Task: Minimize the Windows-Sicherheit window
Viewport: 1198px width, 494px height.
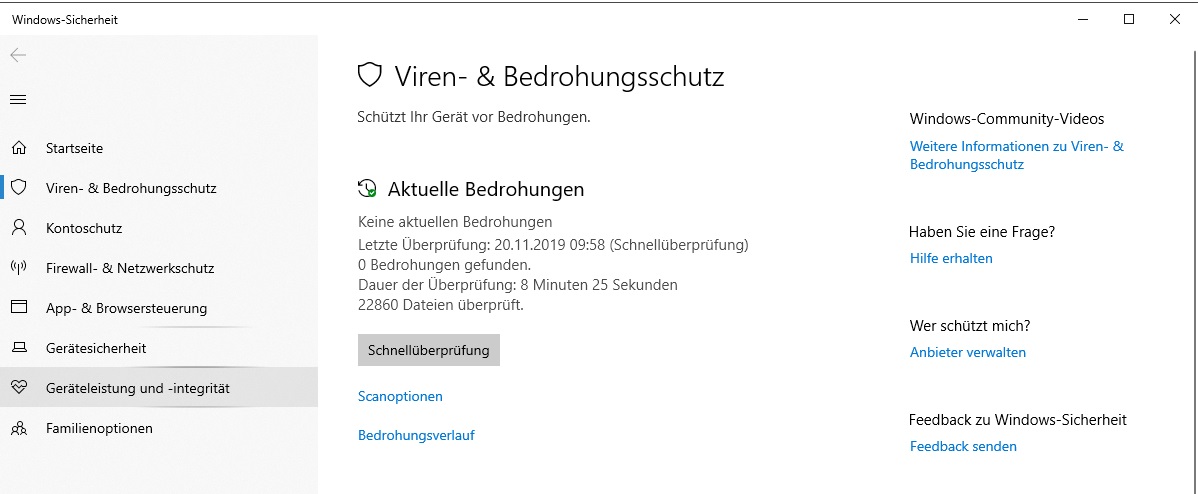Action: pyautogui.click(x=1083, y=20)
